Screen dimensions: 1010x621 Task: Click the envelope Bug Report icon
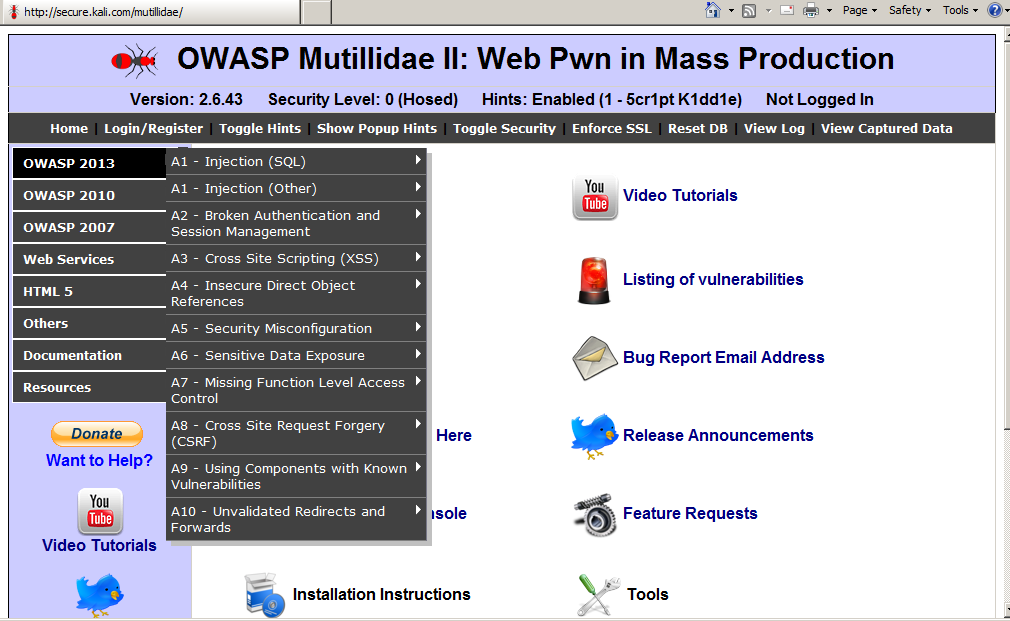[x=595, y=358]
